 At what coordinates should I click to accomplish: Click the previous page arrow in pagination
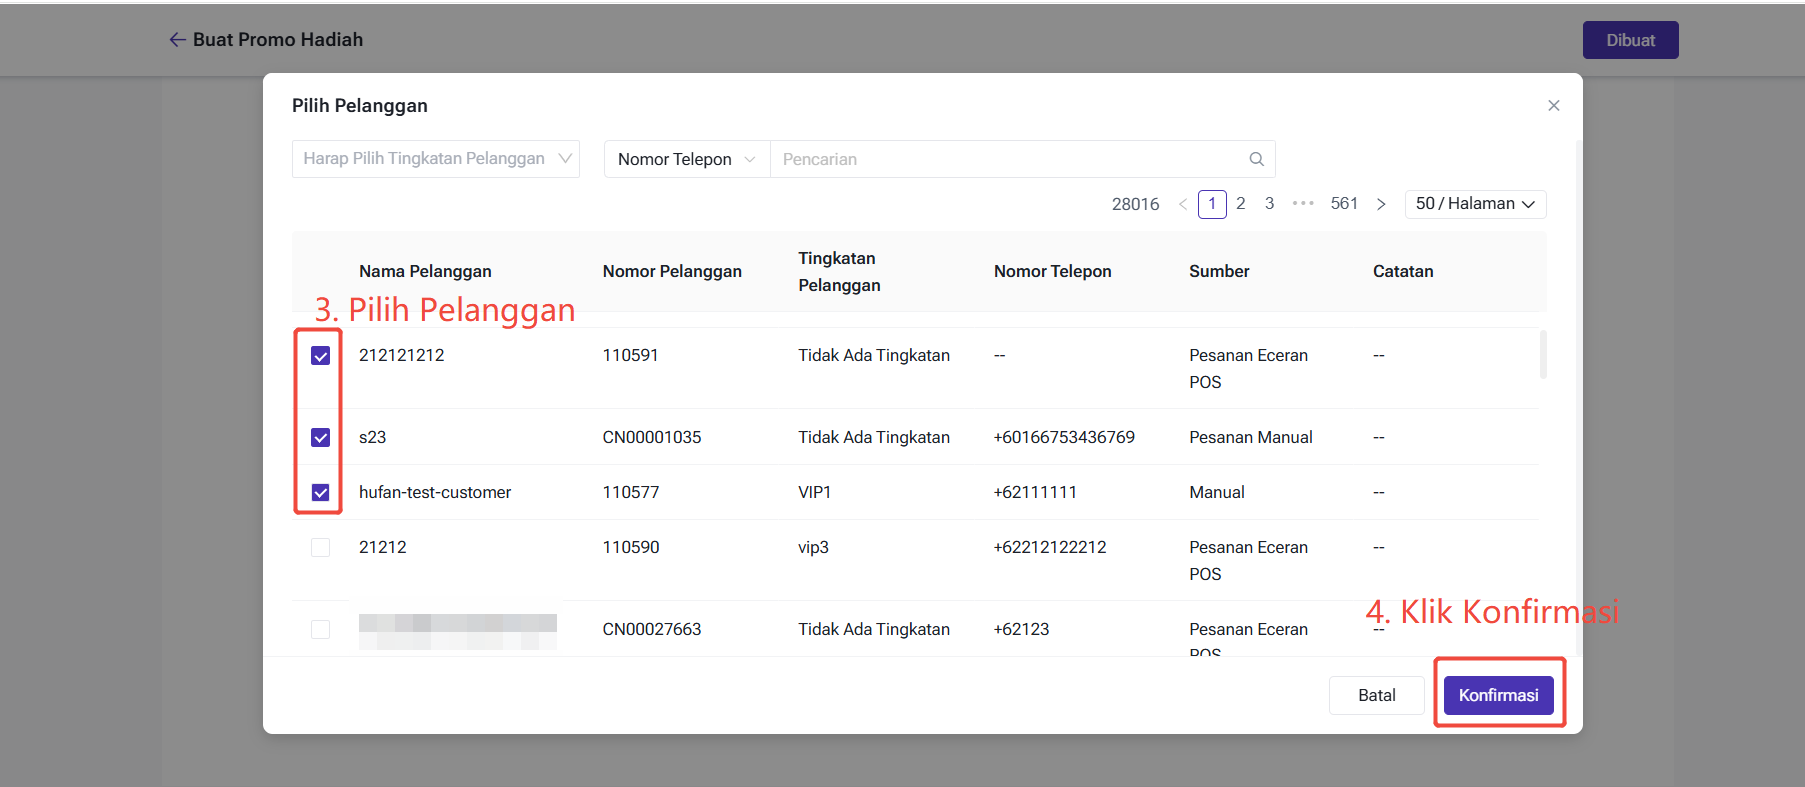1183,204
